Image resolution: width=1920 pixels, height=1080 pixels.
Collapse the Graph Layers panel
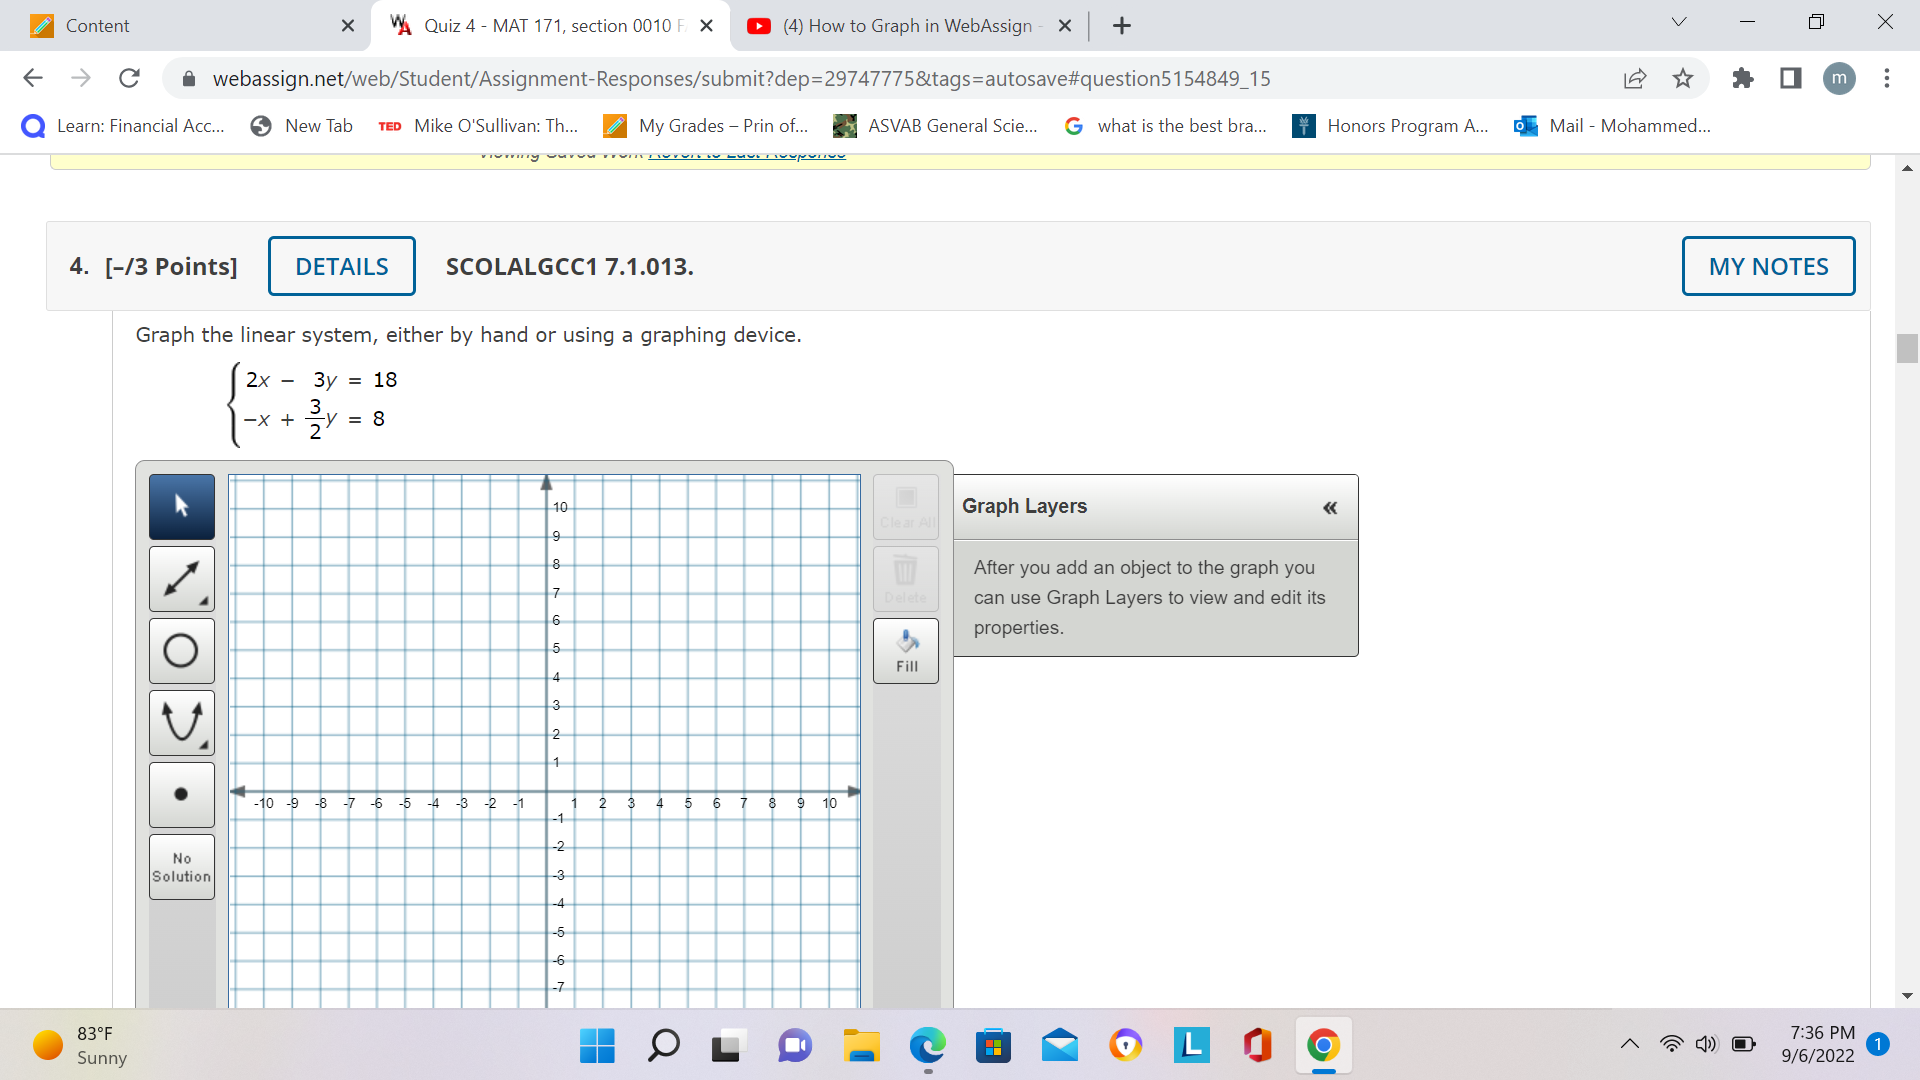pyautogui.click(x=1330, y=507)
